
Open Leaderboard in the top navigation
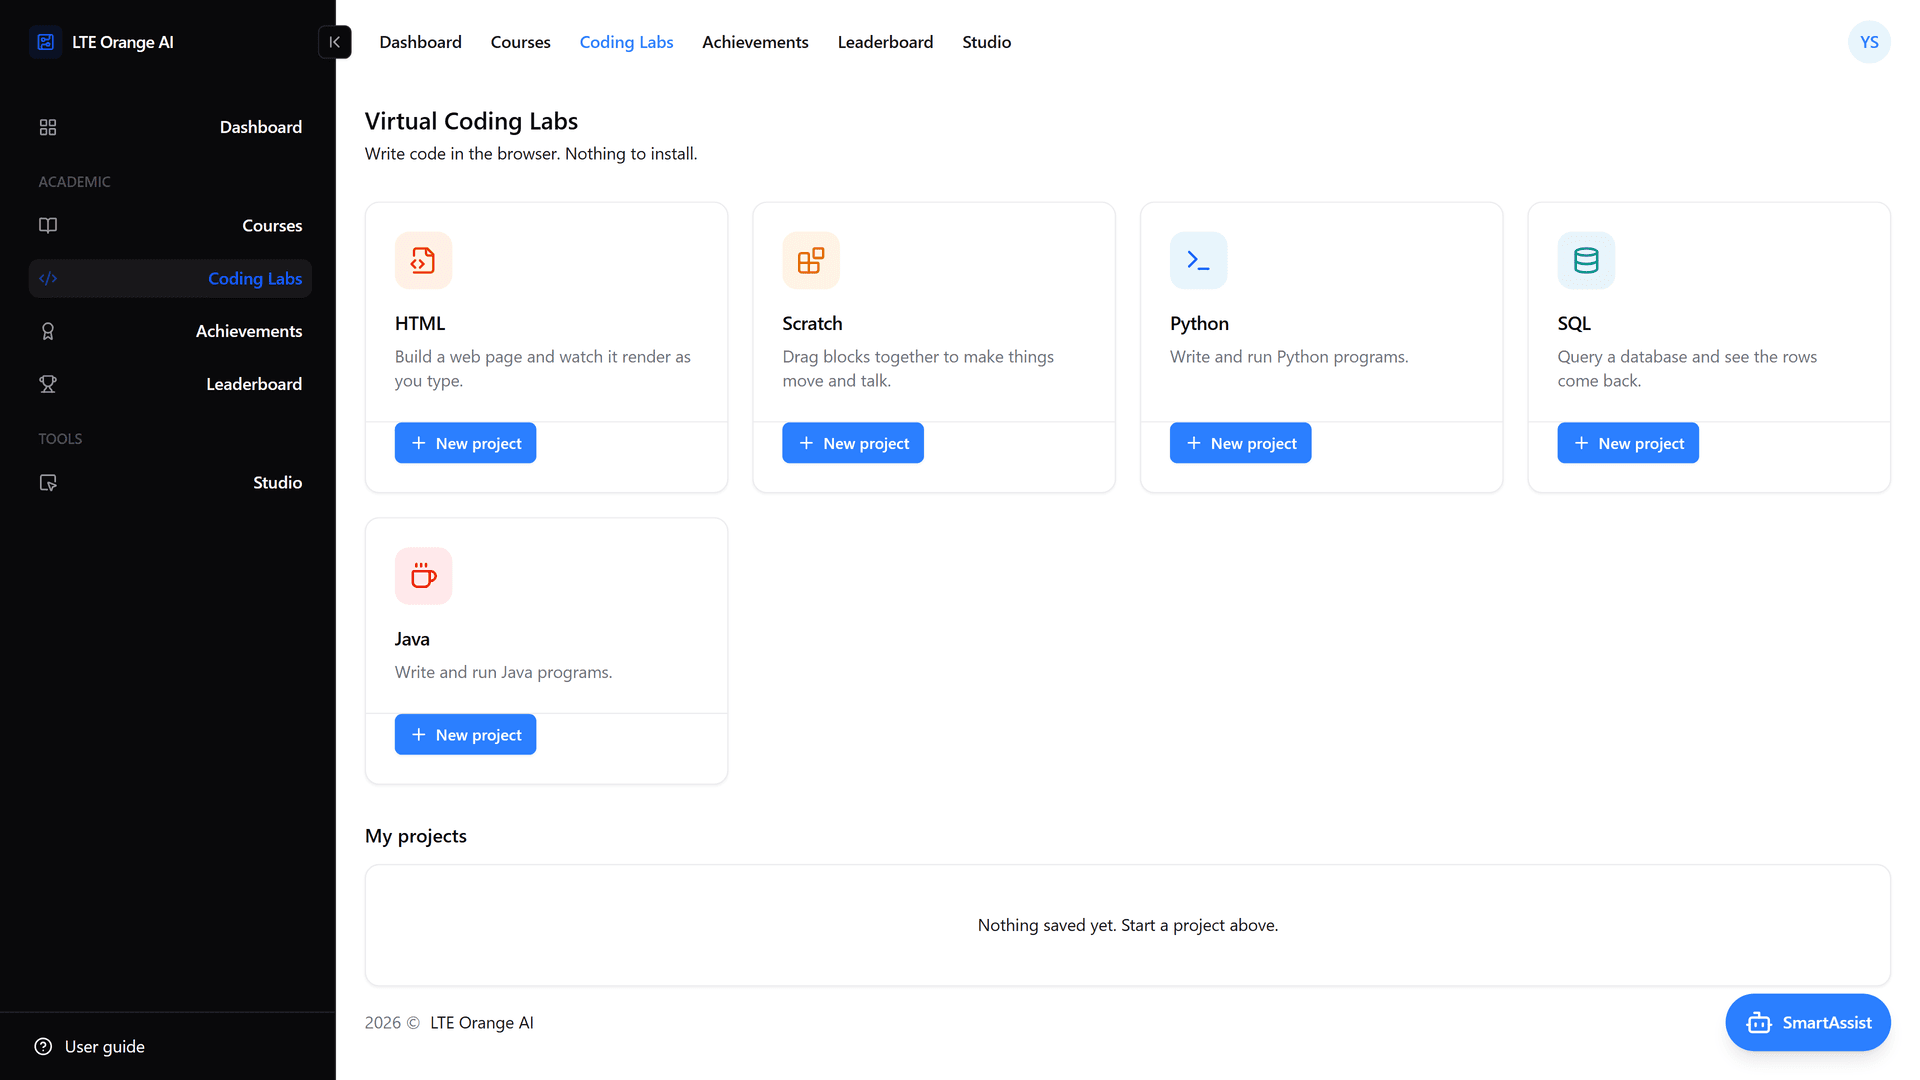pos(885,42)
